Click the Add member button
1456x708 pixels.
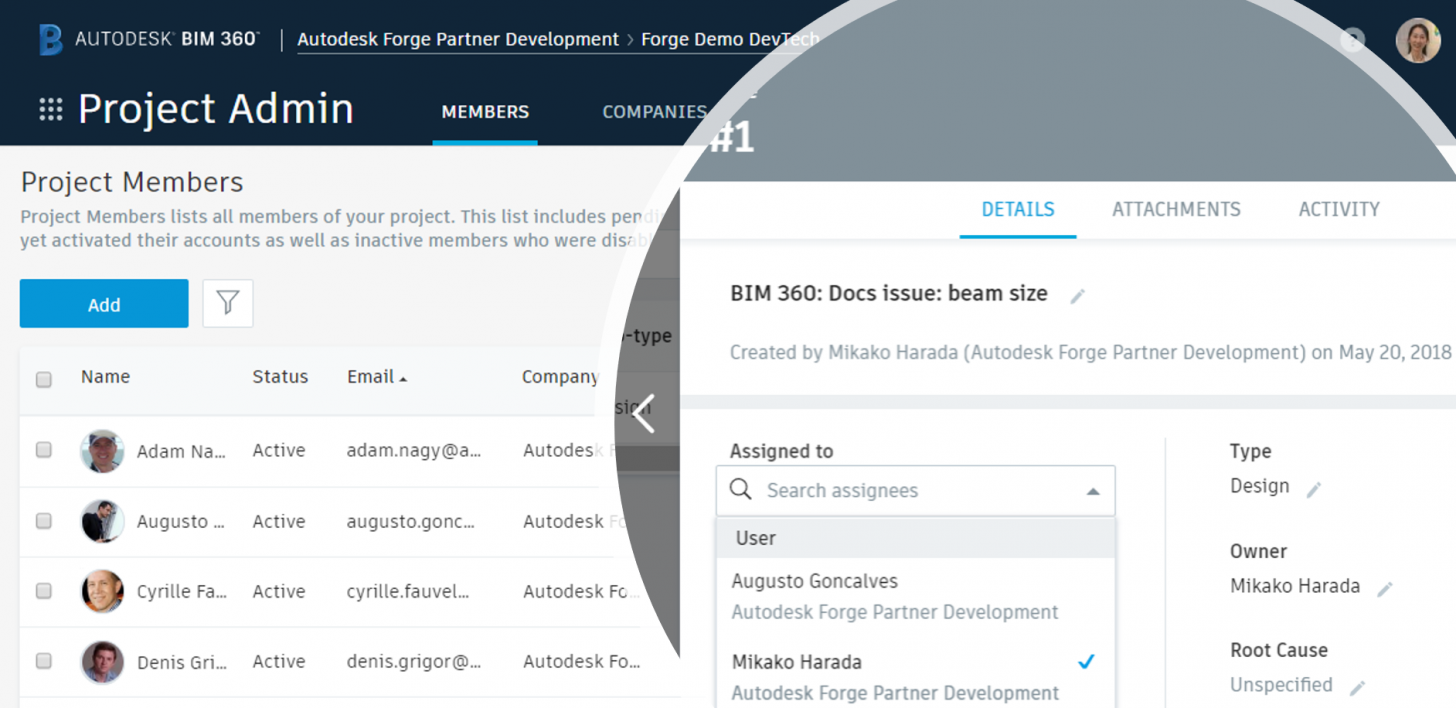pyautogui.click(x=104, y=303)
